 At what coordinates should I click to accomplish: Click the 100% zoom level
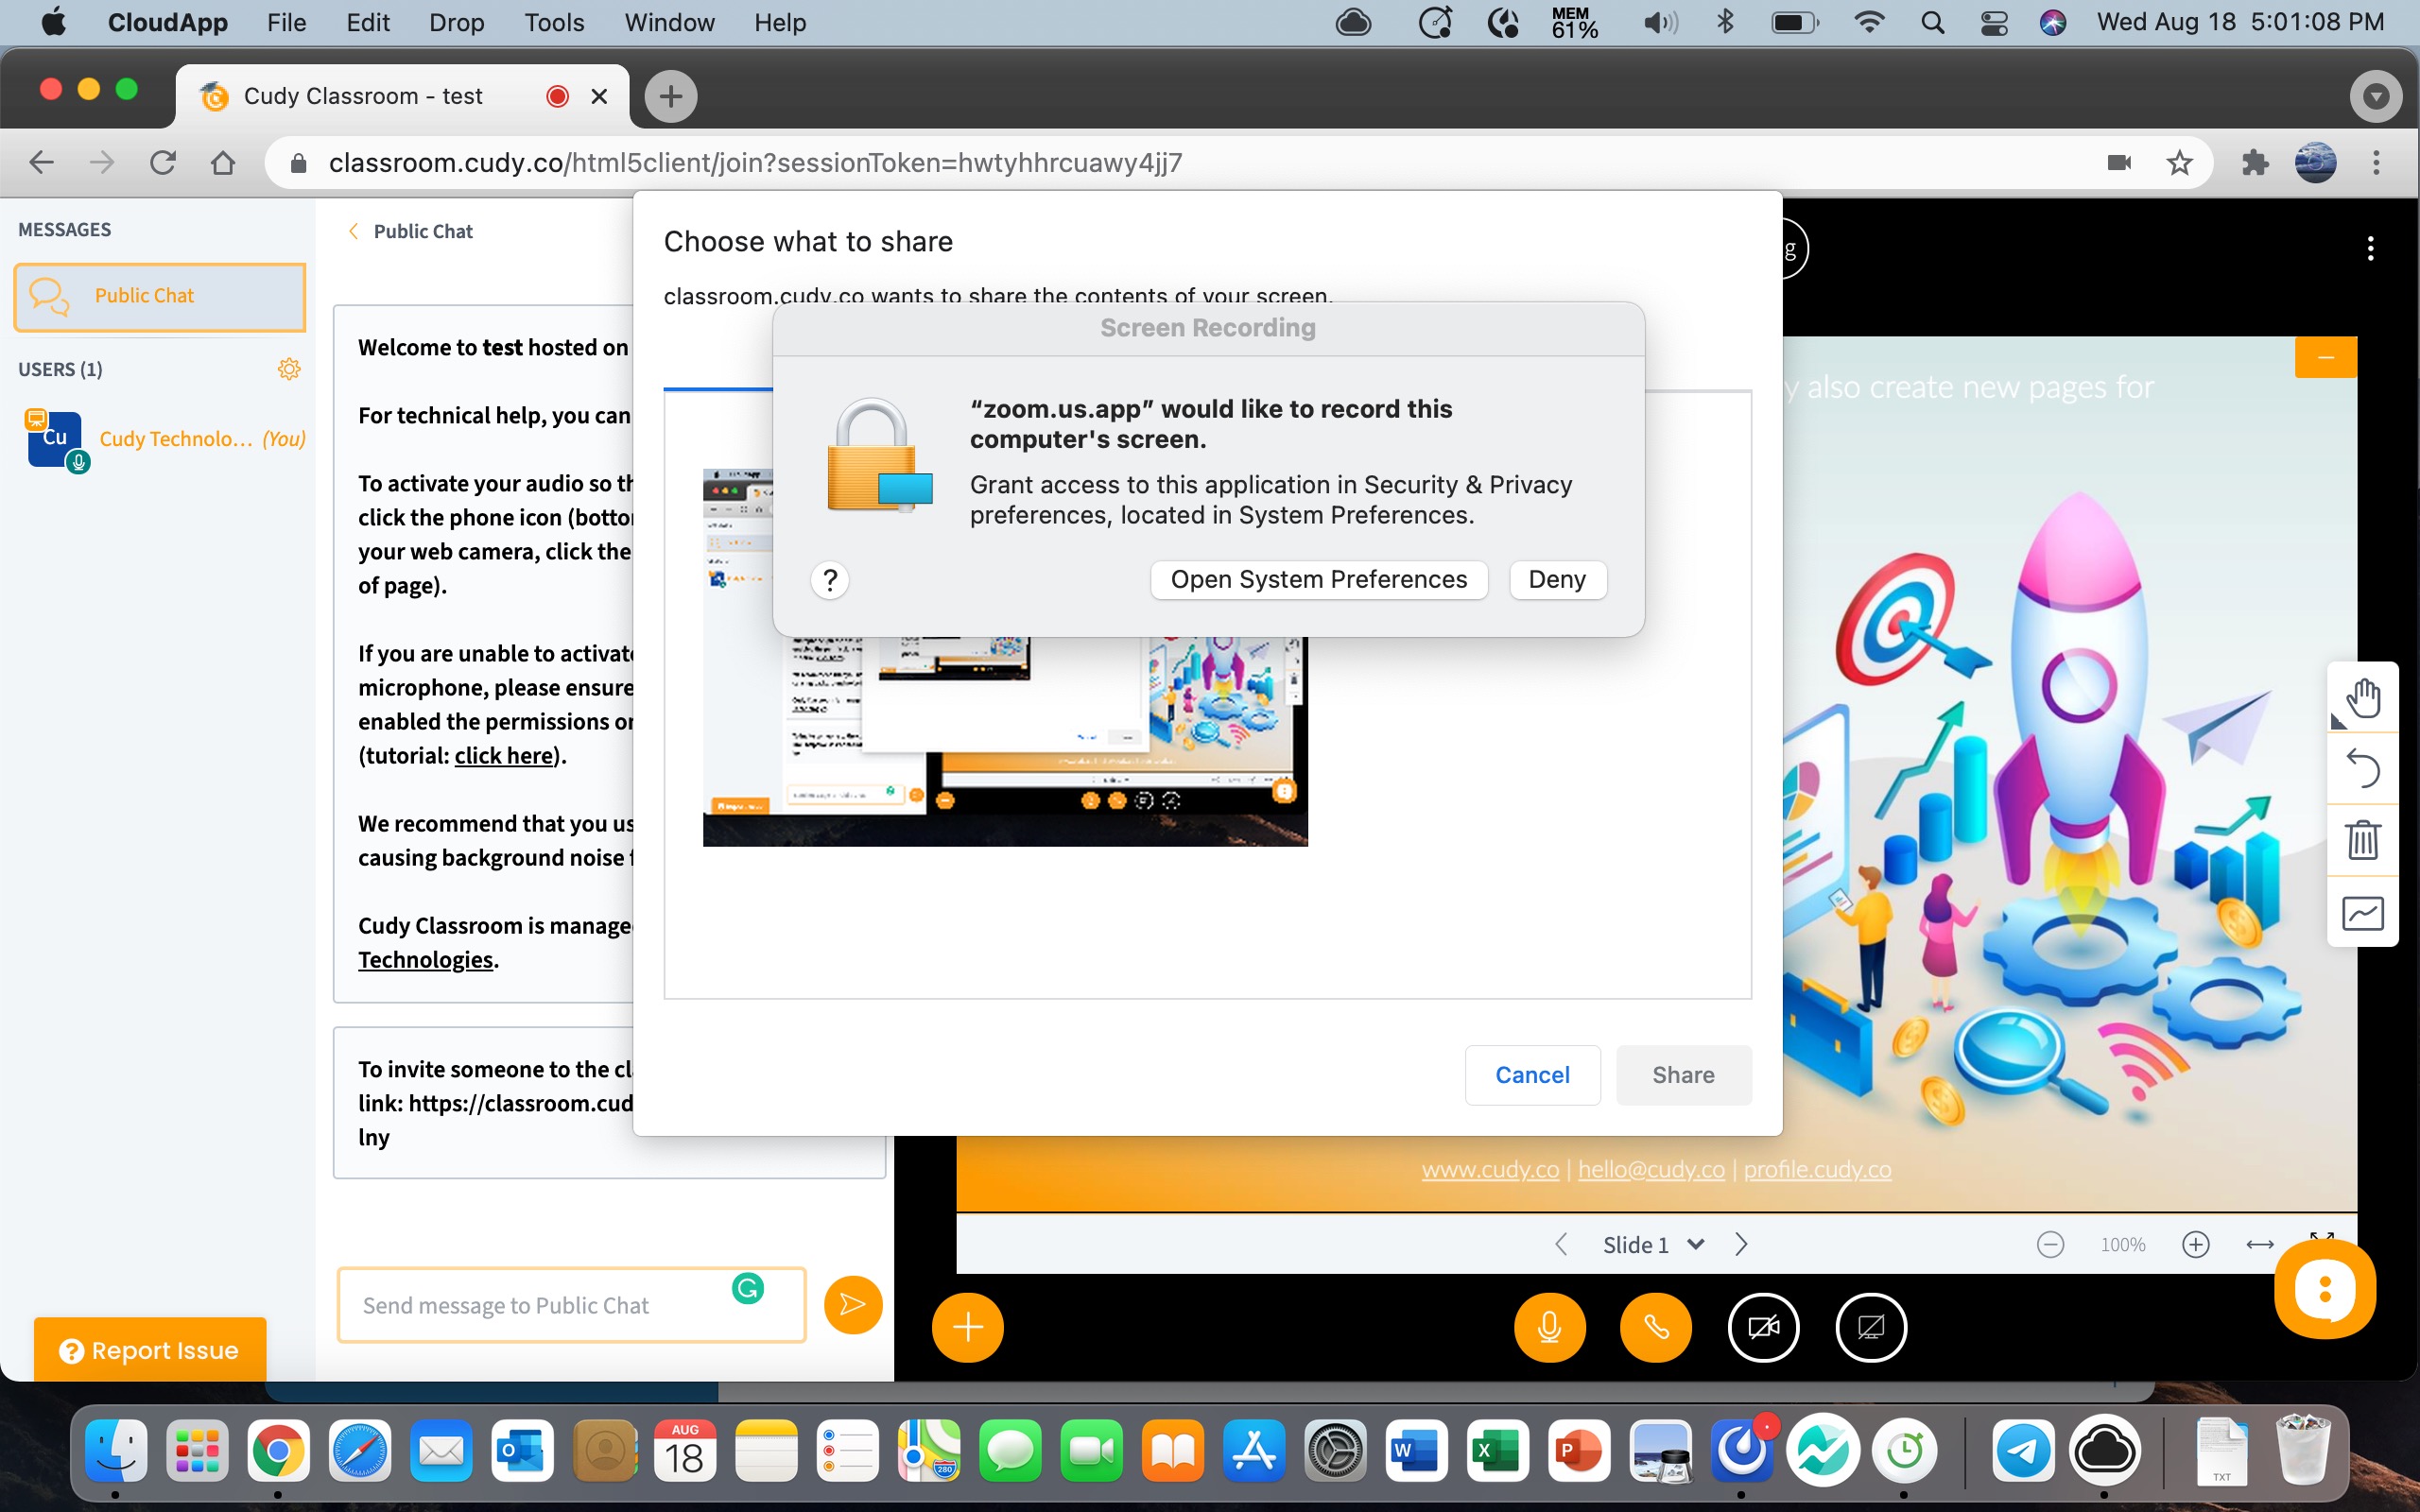point(2122,1244)
